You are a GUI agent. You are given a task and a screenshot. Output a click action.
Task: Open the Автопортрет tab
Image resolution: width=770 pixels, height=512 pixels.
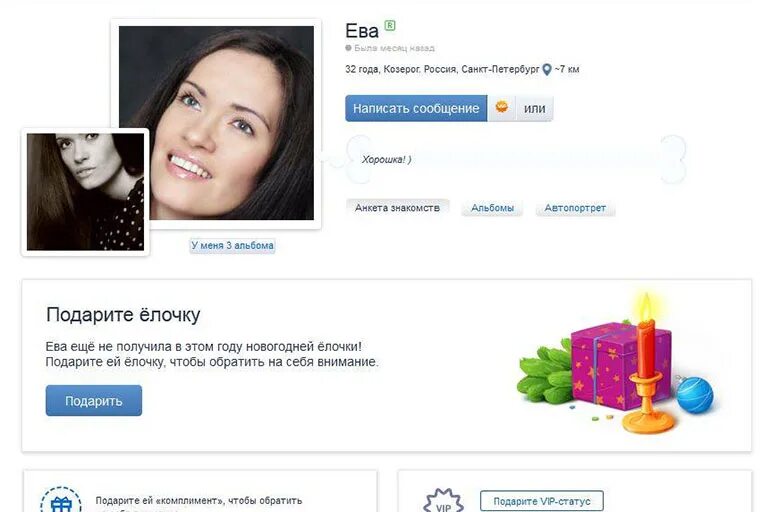point(575,208)
